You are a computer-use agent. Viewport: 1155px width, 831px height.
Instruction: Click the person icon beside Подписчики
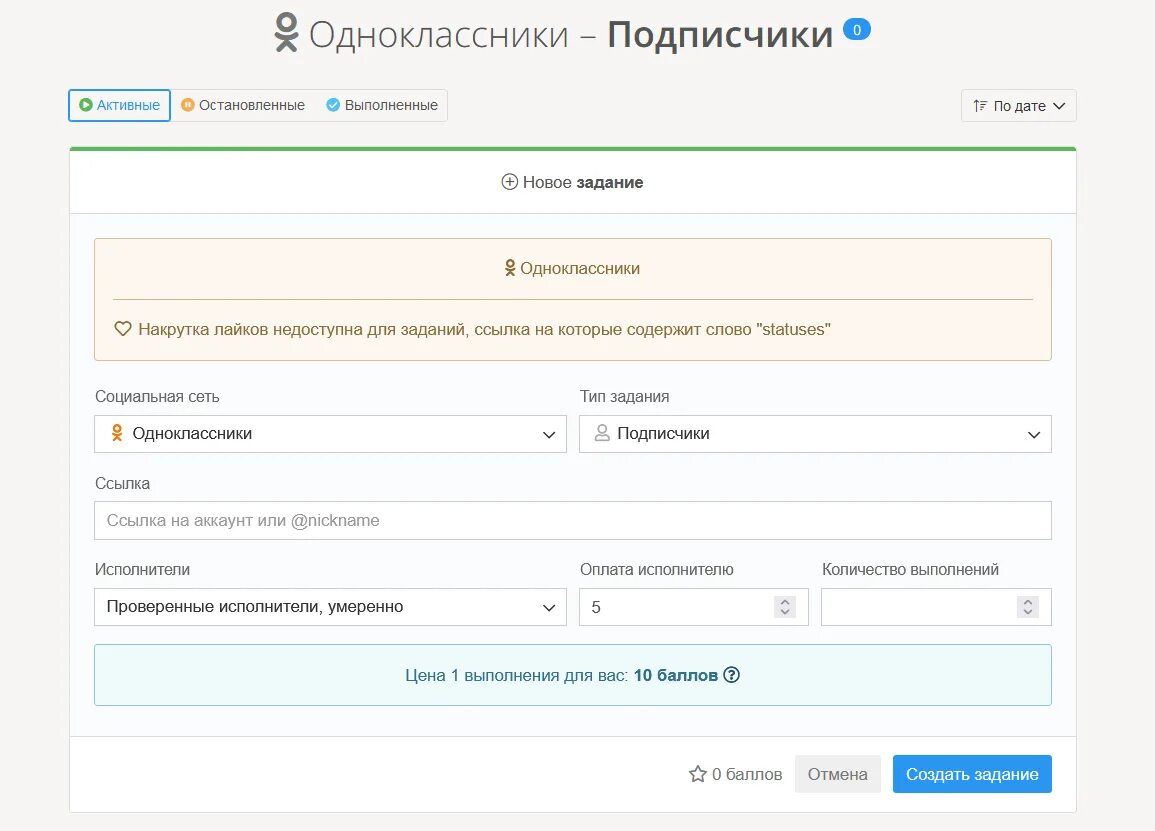click(602, 433)
